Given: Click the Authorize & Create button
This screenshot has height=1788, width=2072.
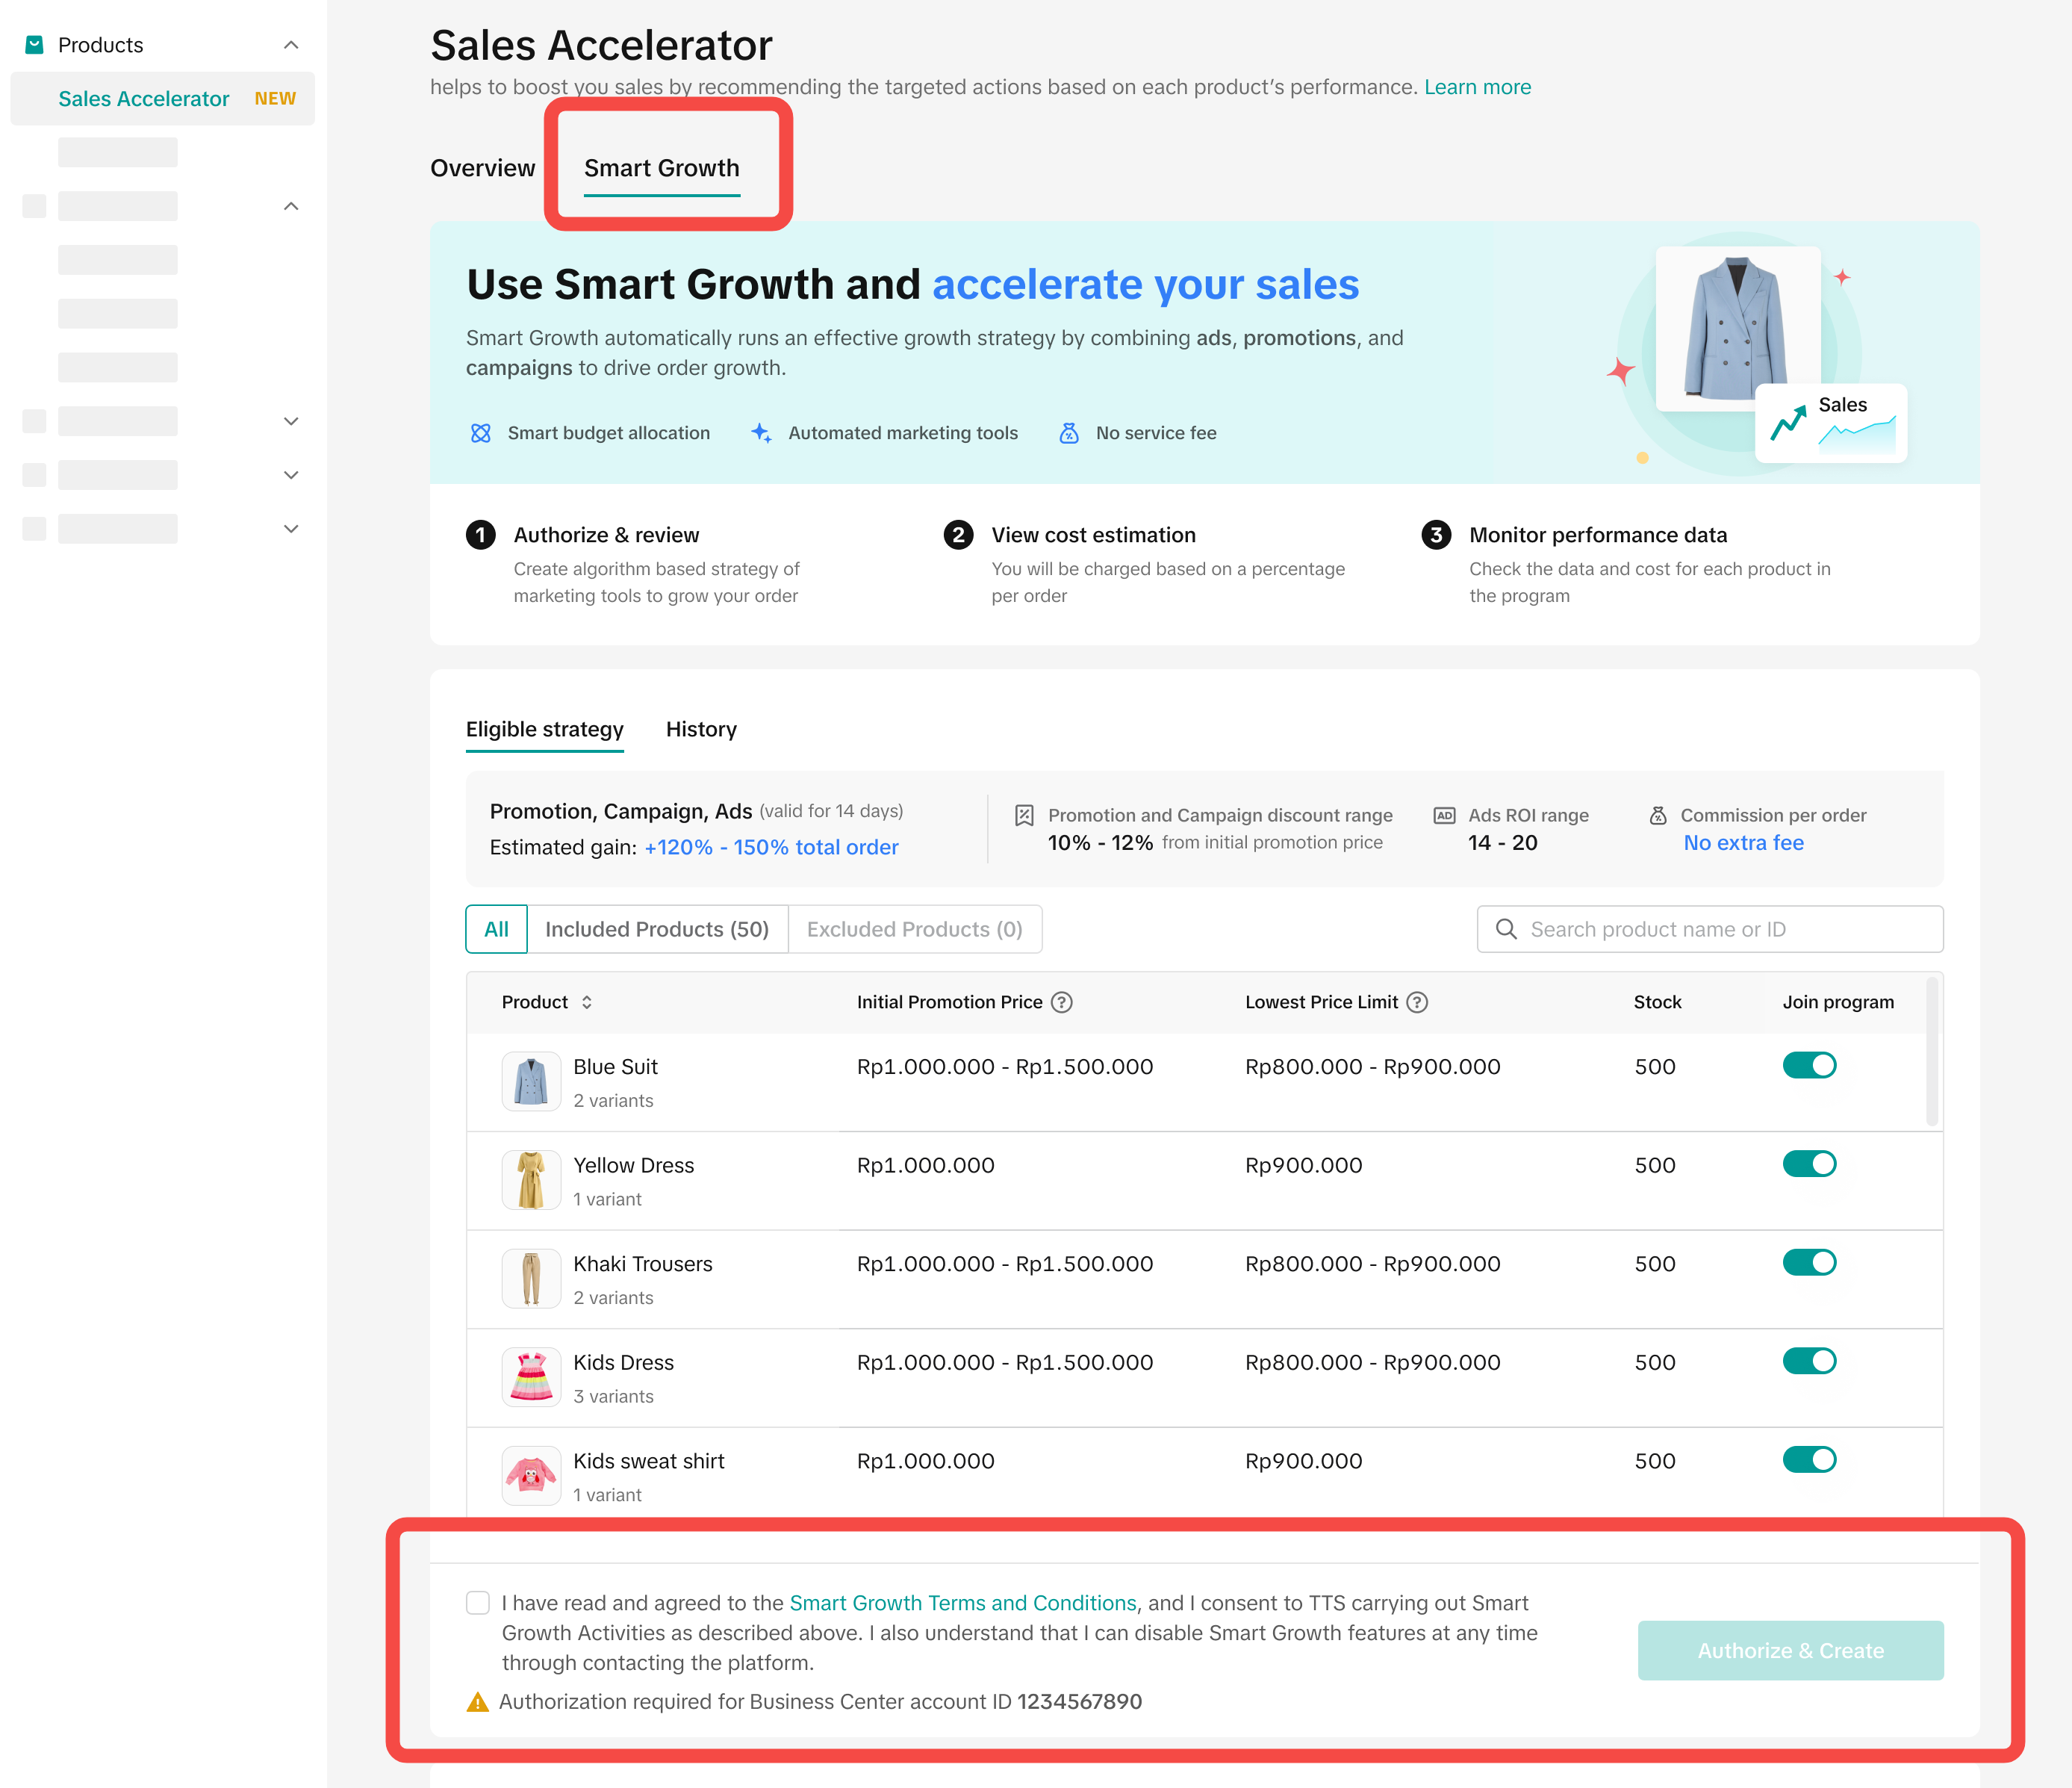Looking at the screenshot, I should pos(1790,1650).
